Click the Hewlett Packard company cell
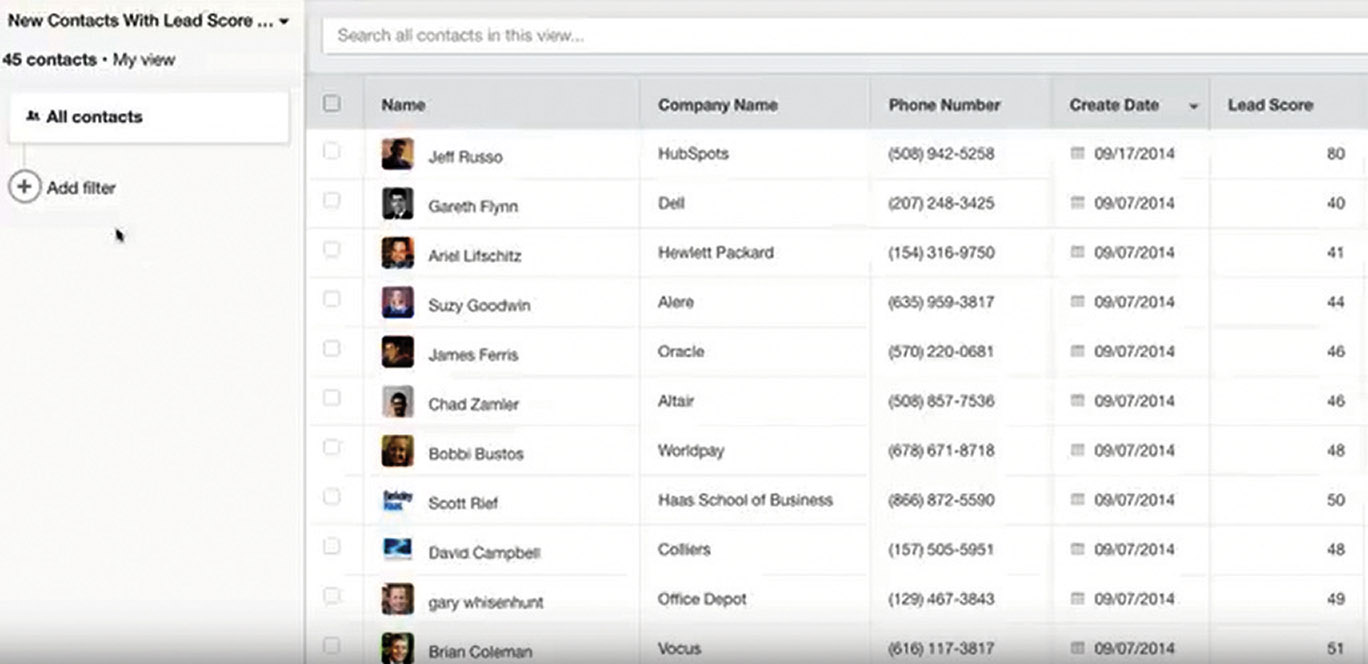Screen dimensions: 1368x664 tap(715, 253)
